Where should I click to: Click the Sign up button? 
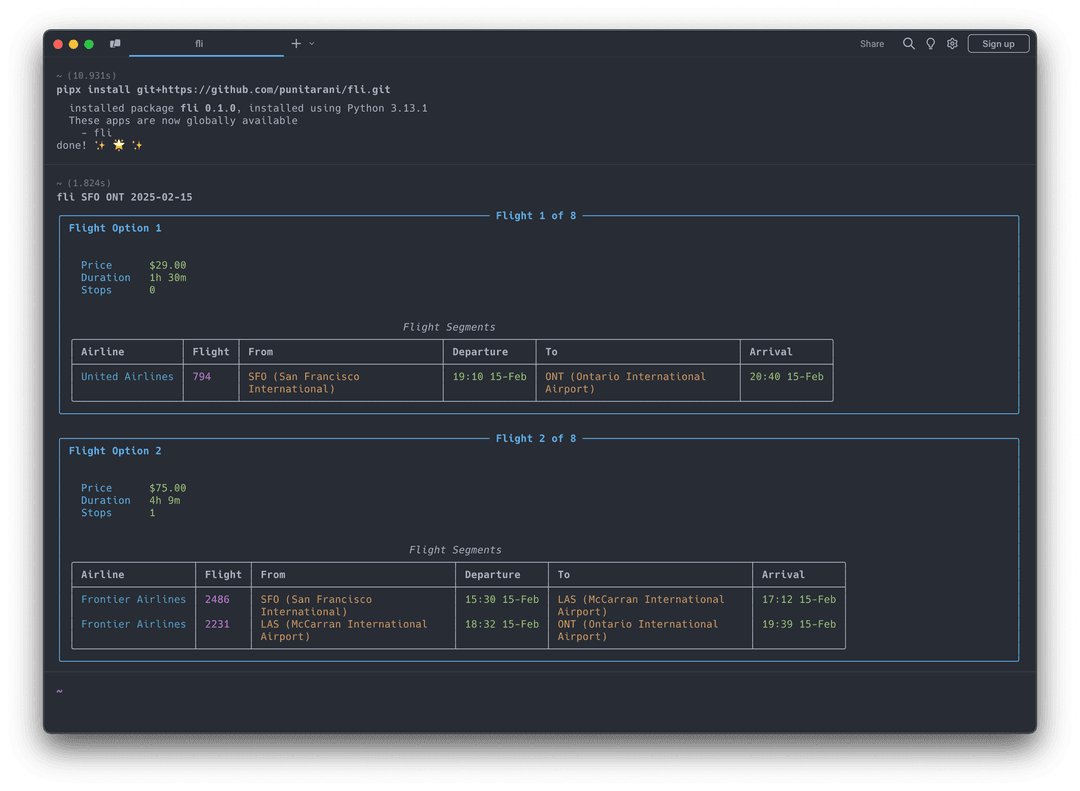[x=998, y=43]
